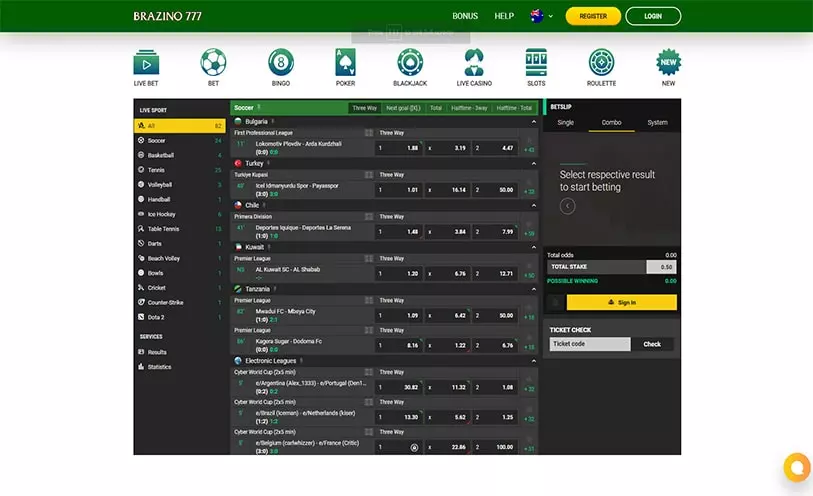Pick AL Kuwait SC home win at 1.20
813x496 pixels.
click(399, 274)
